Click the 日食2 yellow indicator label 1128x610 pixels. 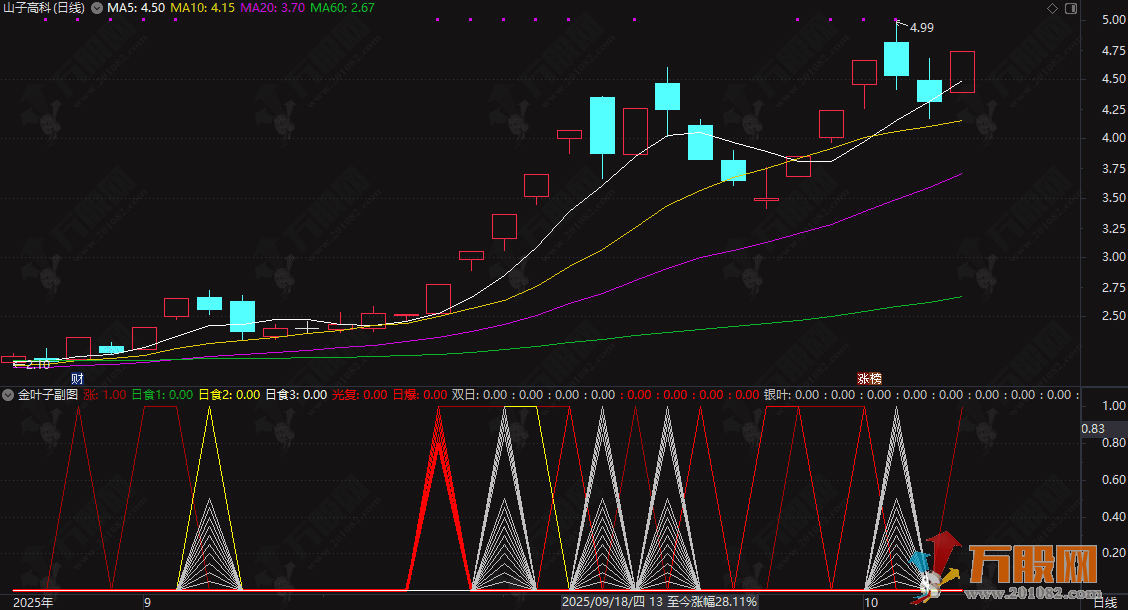coord(229,395)
